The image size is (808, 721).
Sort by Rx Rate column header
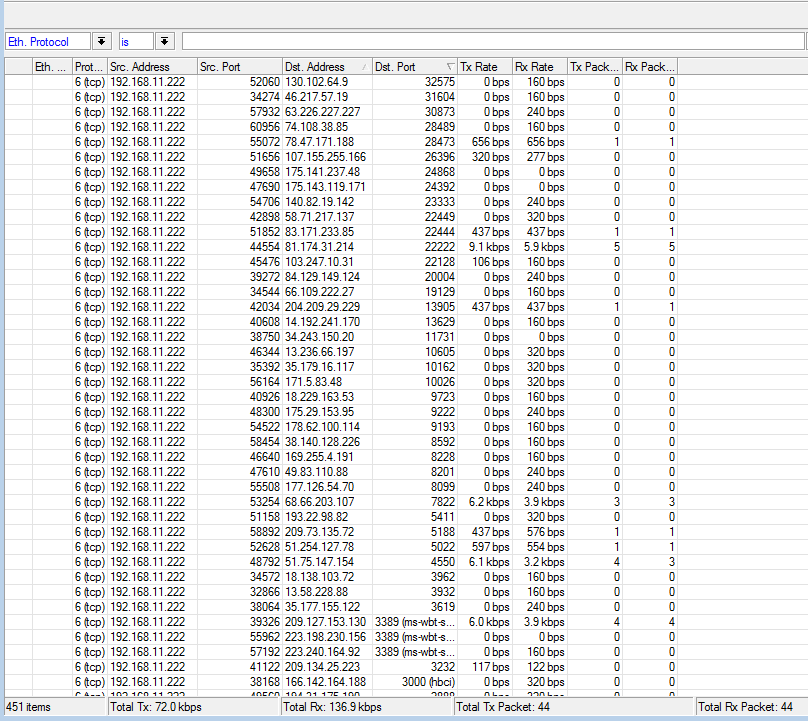coord(539,67)
